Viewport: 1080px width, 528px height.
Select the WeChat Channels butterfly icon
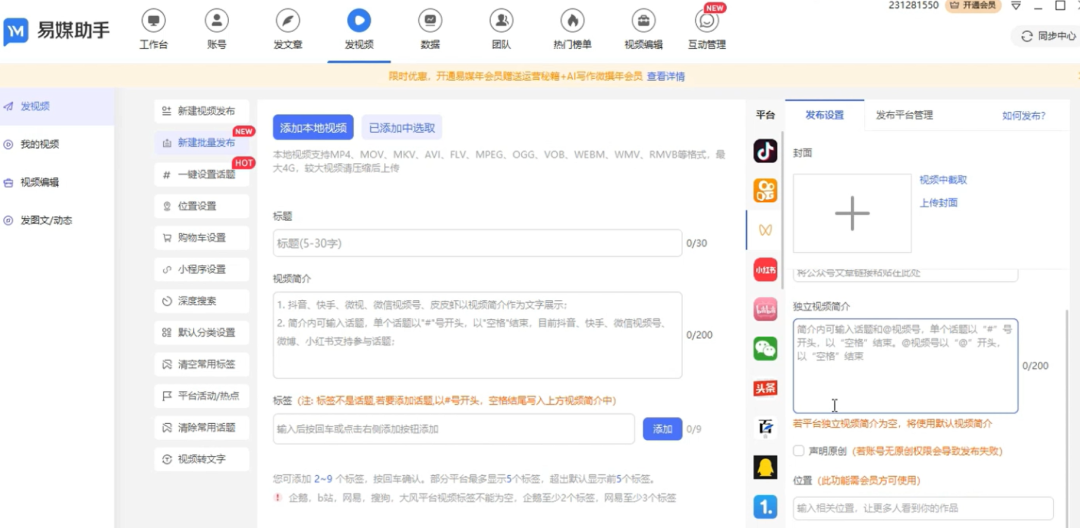765,230
